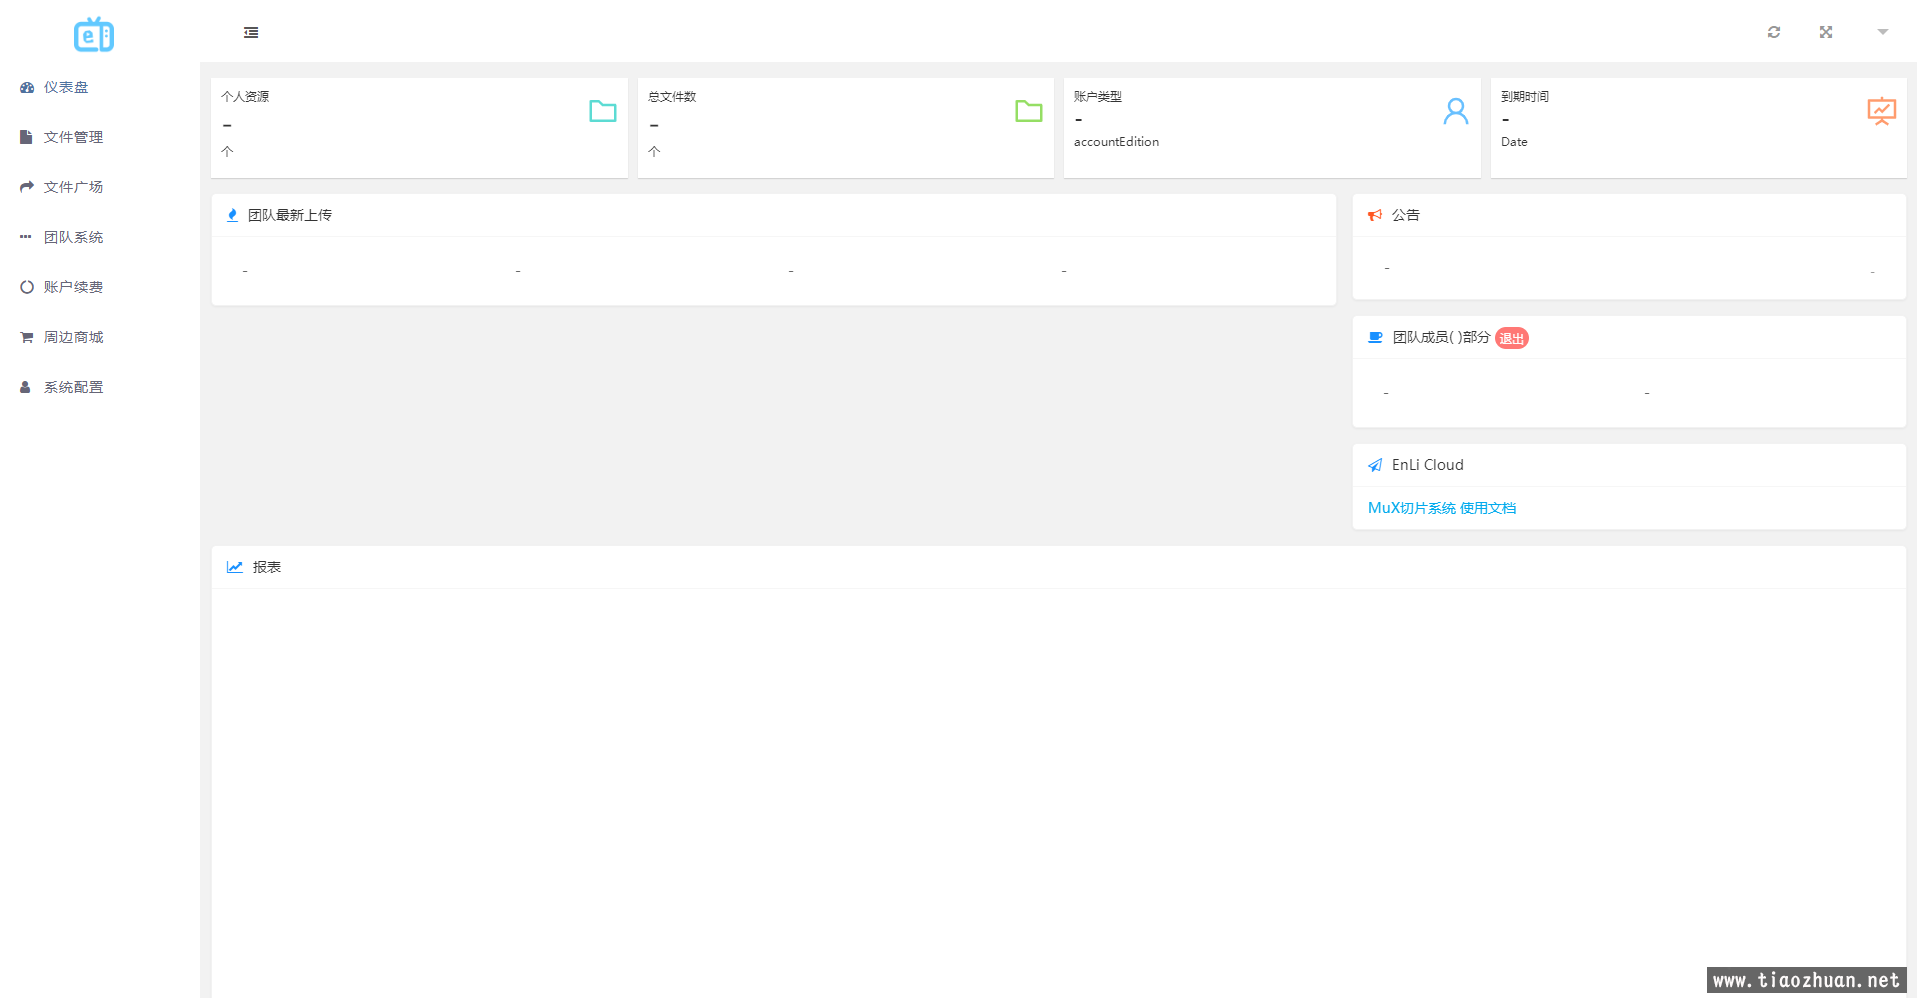The image size is (1917, 998).
Task: Click the 个人资源 folder icon
Action: (602, 111)
